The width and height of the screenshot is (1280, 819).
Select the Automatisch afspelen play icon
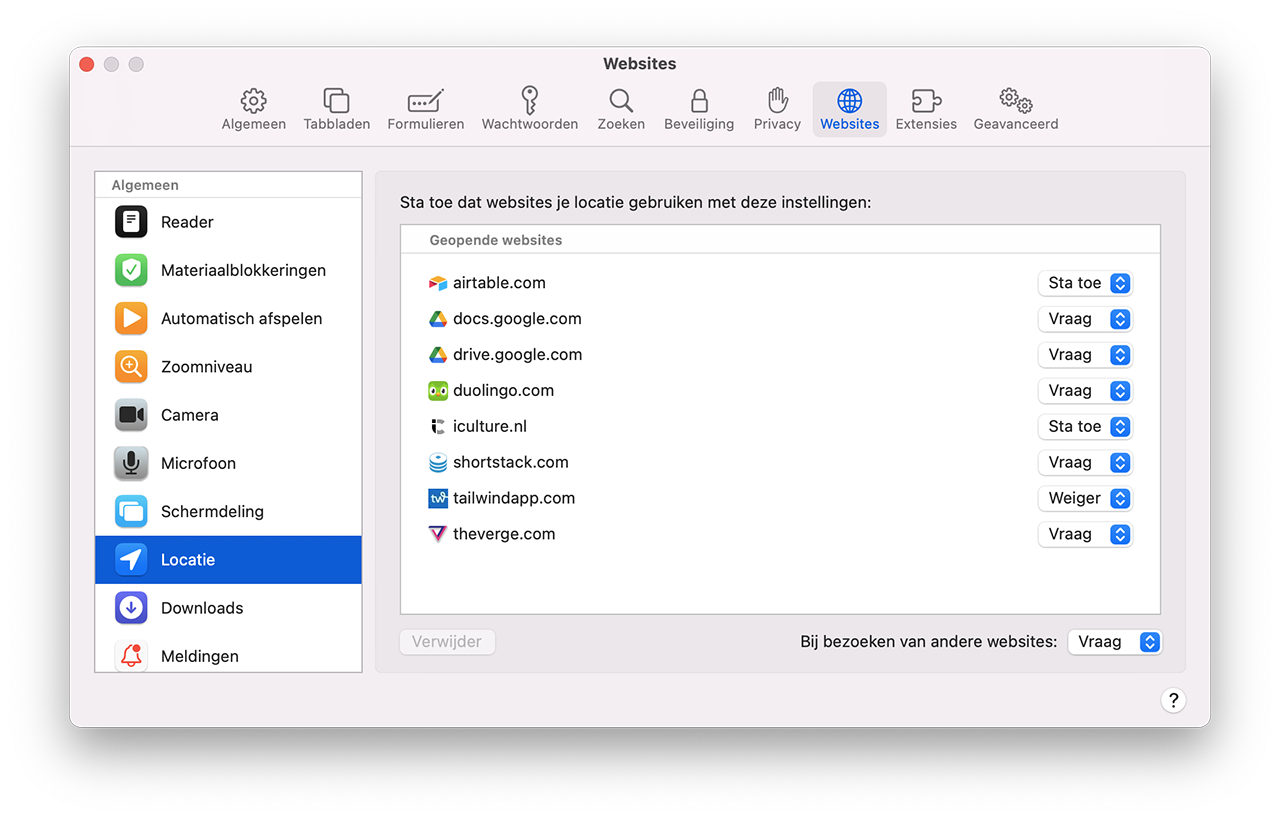[x=131, y=318]
